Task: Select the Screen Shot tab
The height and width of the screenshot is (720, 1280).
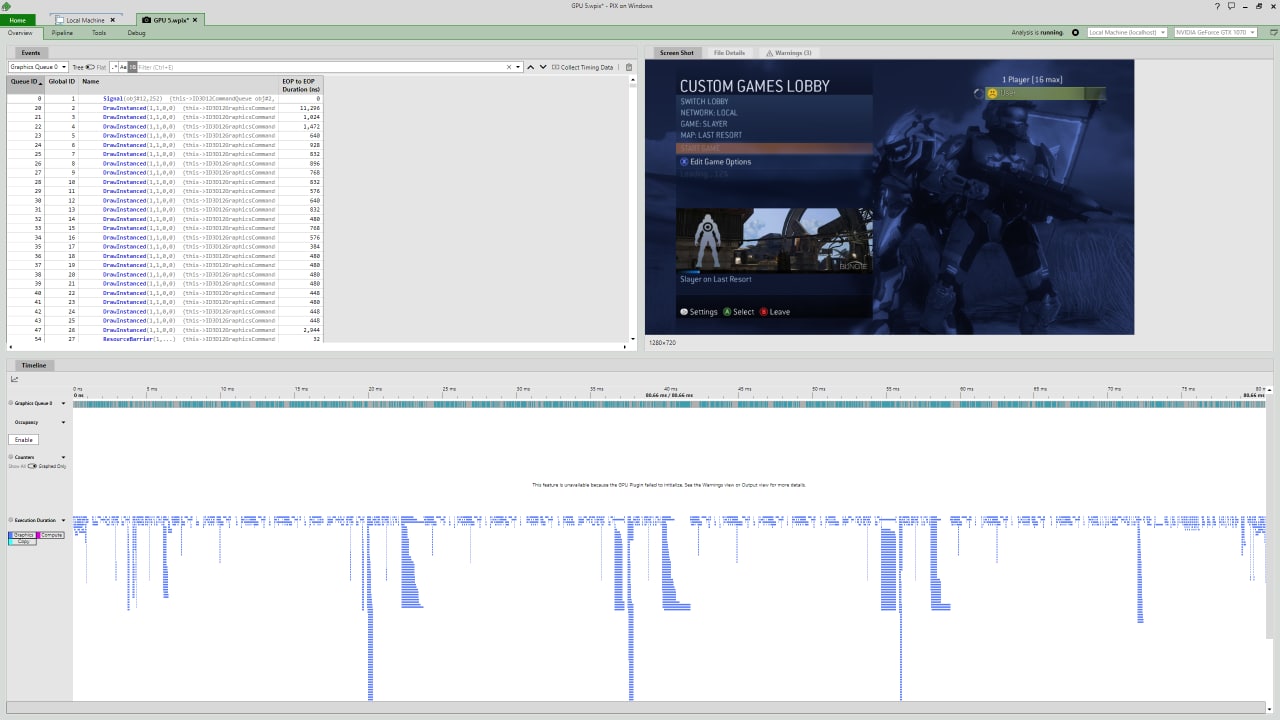Action: [x=677, y=53]
